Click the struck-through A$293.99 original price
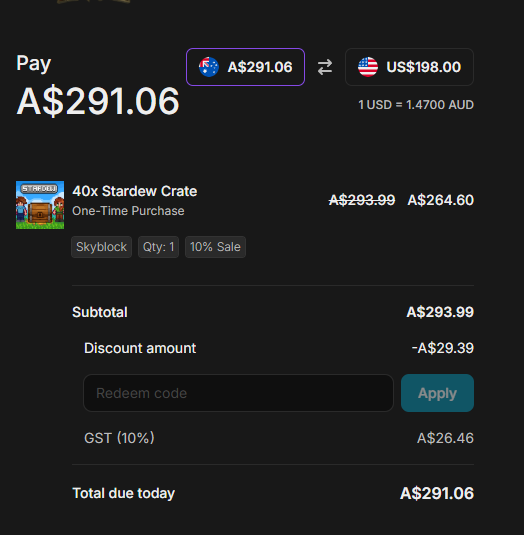 tap(362, 200)
